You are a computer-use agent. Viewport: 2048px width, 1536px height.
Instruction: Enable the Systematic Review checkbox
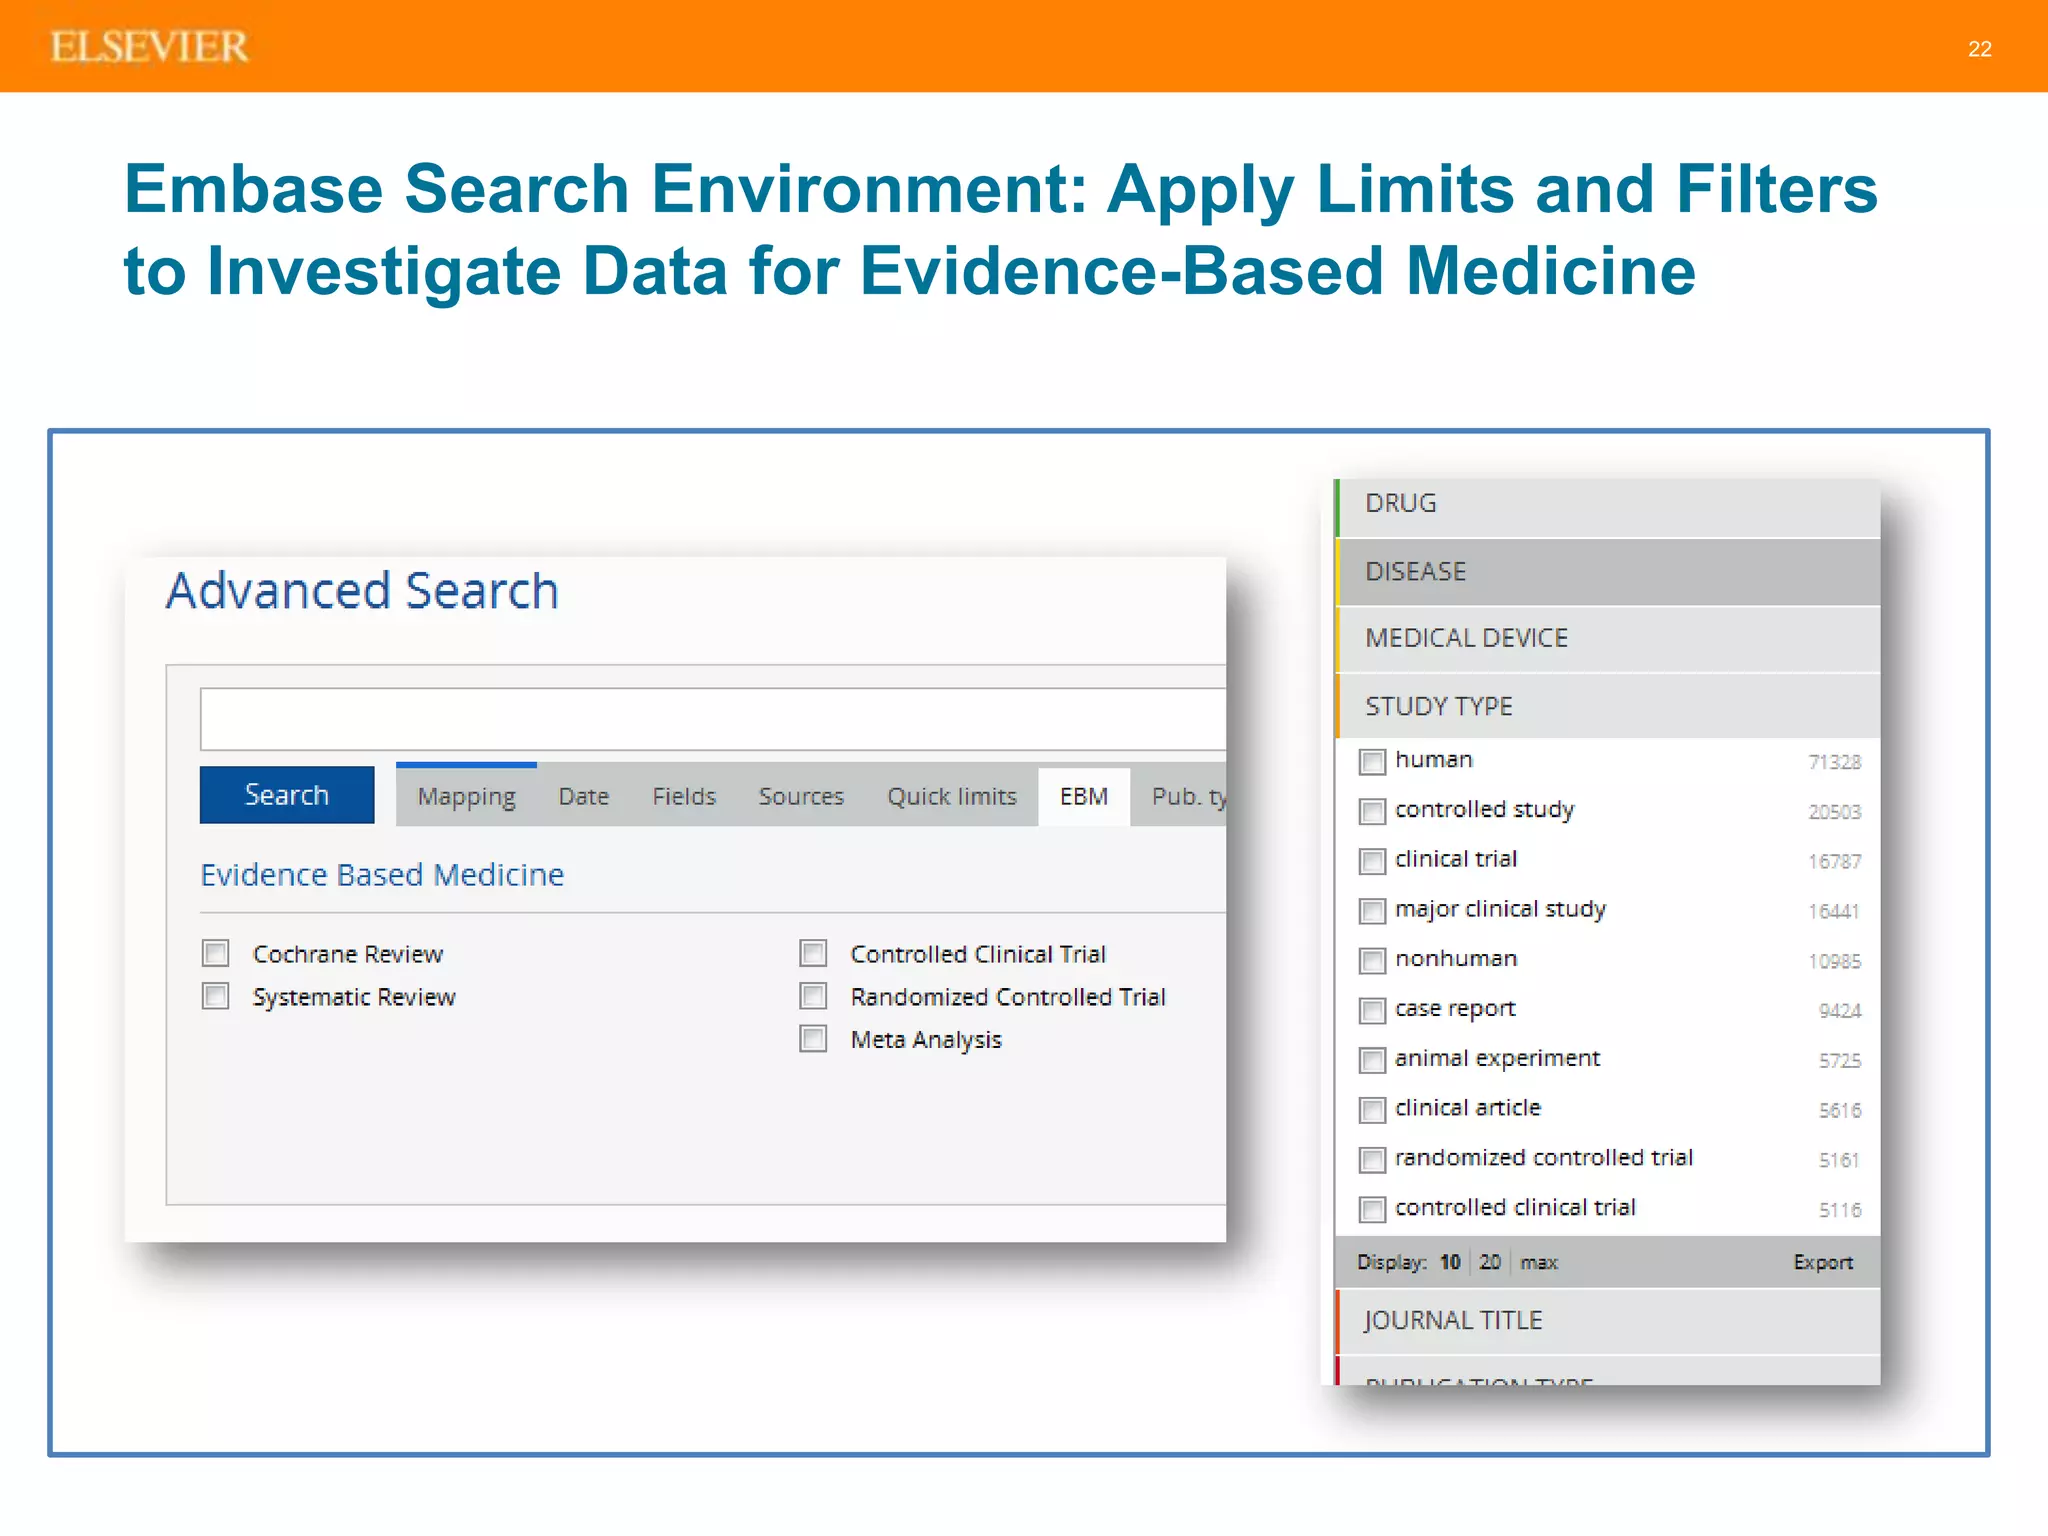coord(216,996)
